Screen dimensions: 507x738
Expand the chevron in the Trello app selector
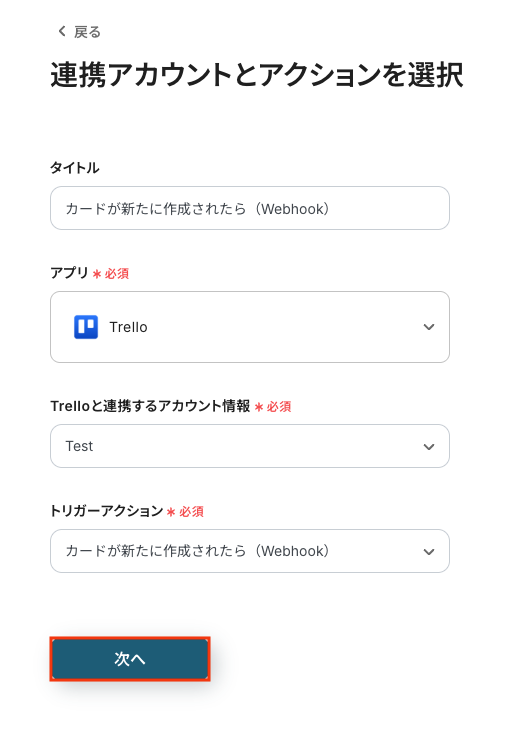[x=428, y=327]
